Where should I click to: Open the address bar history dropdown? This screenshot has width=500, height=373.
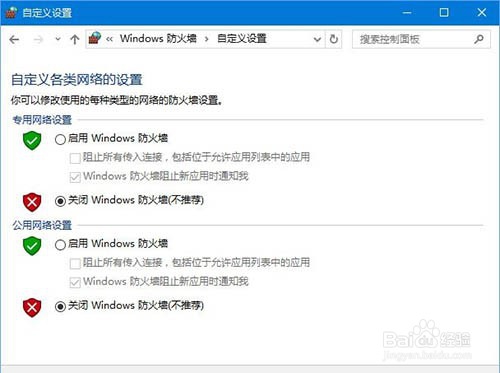317,39
